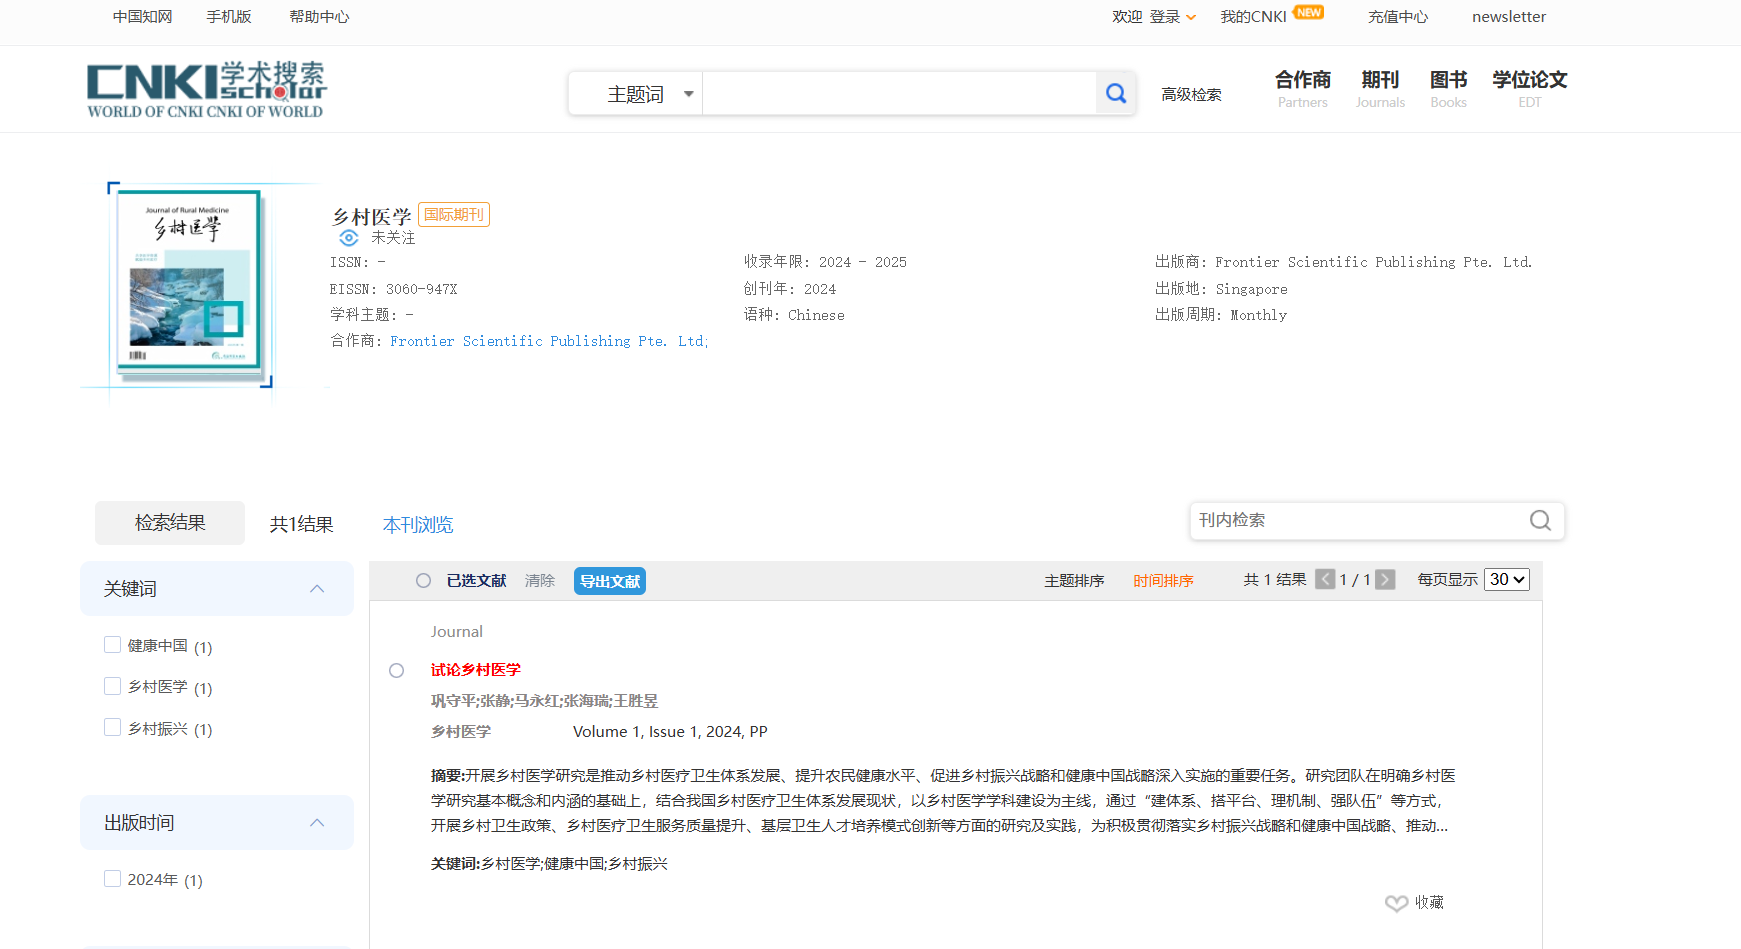Go to previous results page arrow
Viewport: 1741px width, 949px height.
1325,580
